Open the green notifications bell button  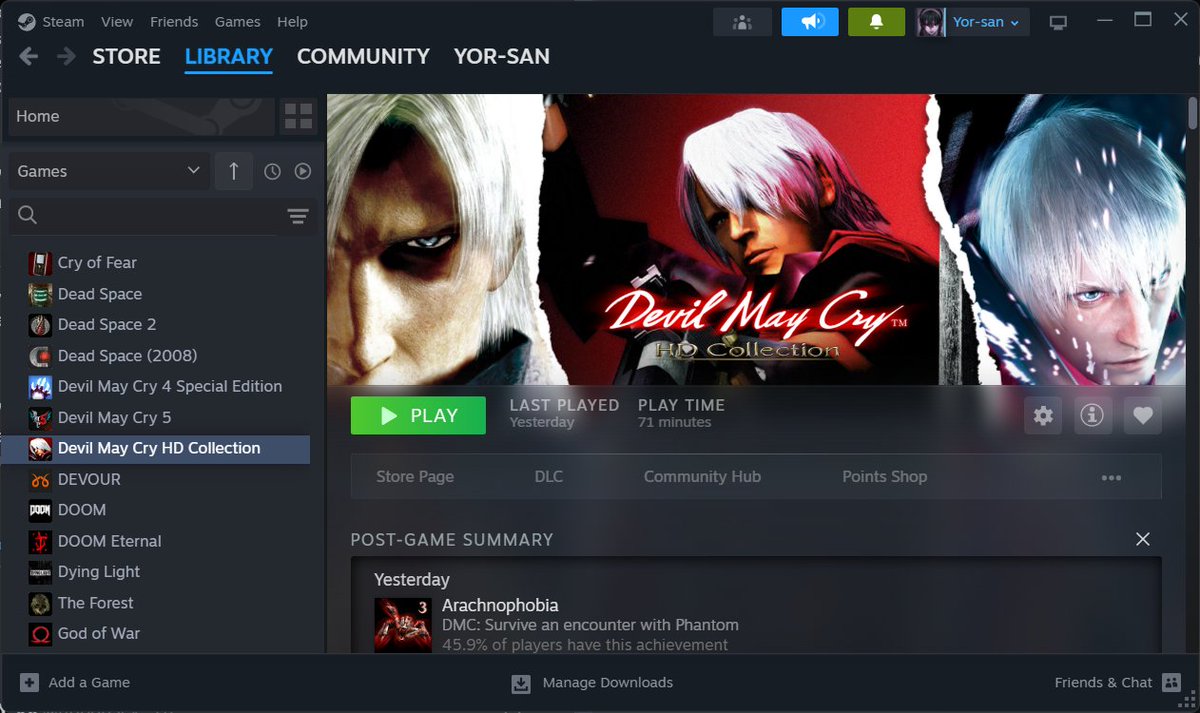[x=877, y=22]
